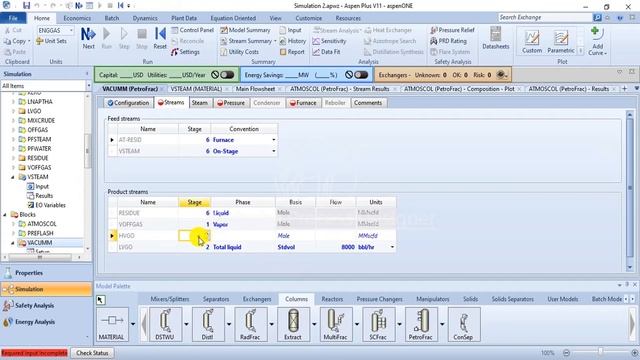640x360 pixels.
Task: Click the Next run icon
Action: (88, 38)
